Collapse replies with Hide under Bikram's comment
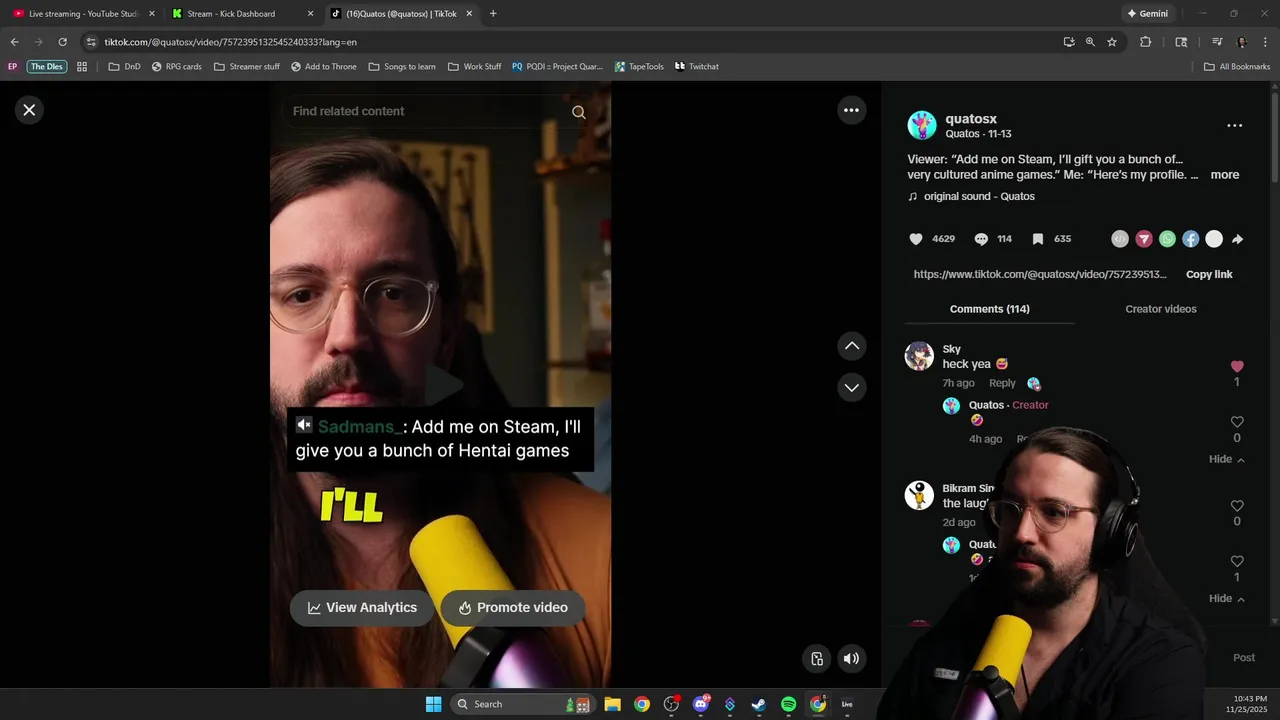Image resolution: width=1280 pixels, height=720 pixels. tap(1226, 598)
